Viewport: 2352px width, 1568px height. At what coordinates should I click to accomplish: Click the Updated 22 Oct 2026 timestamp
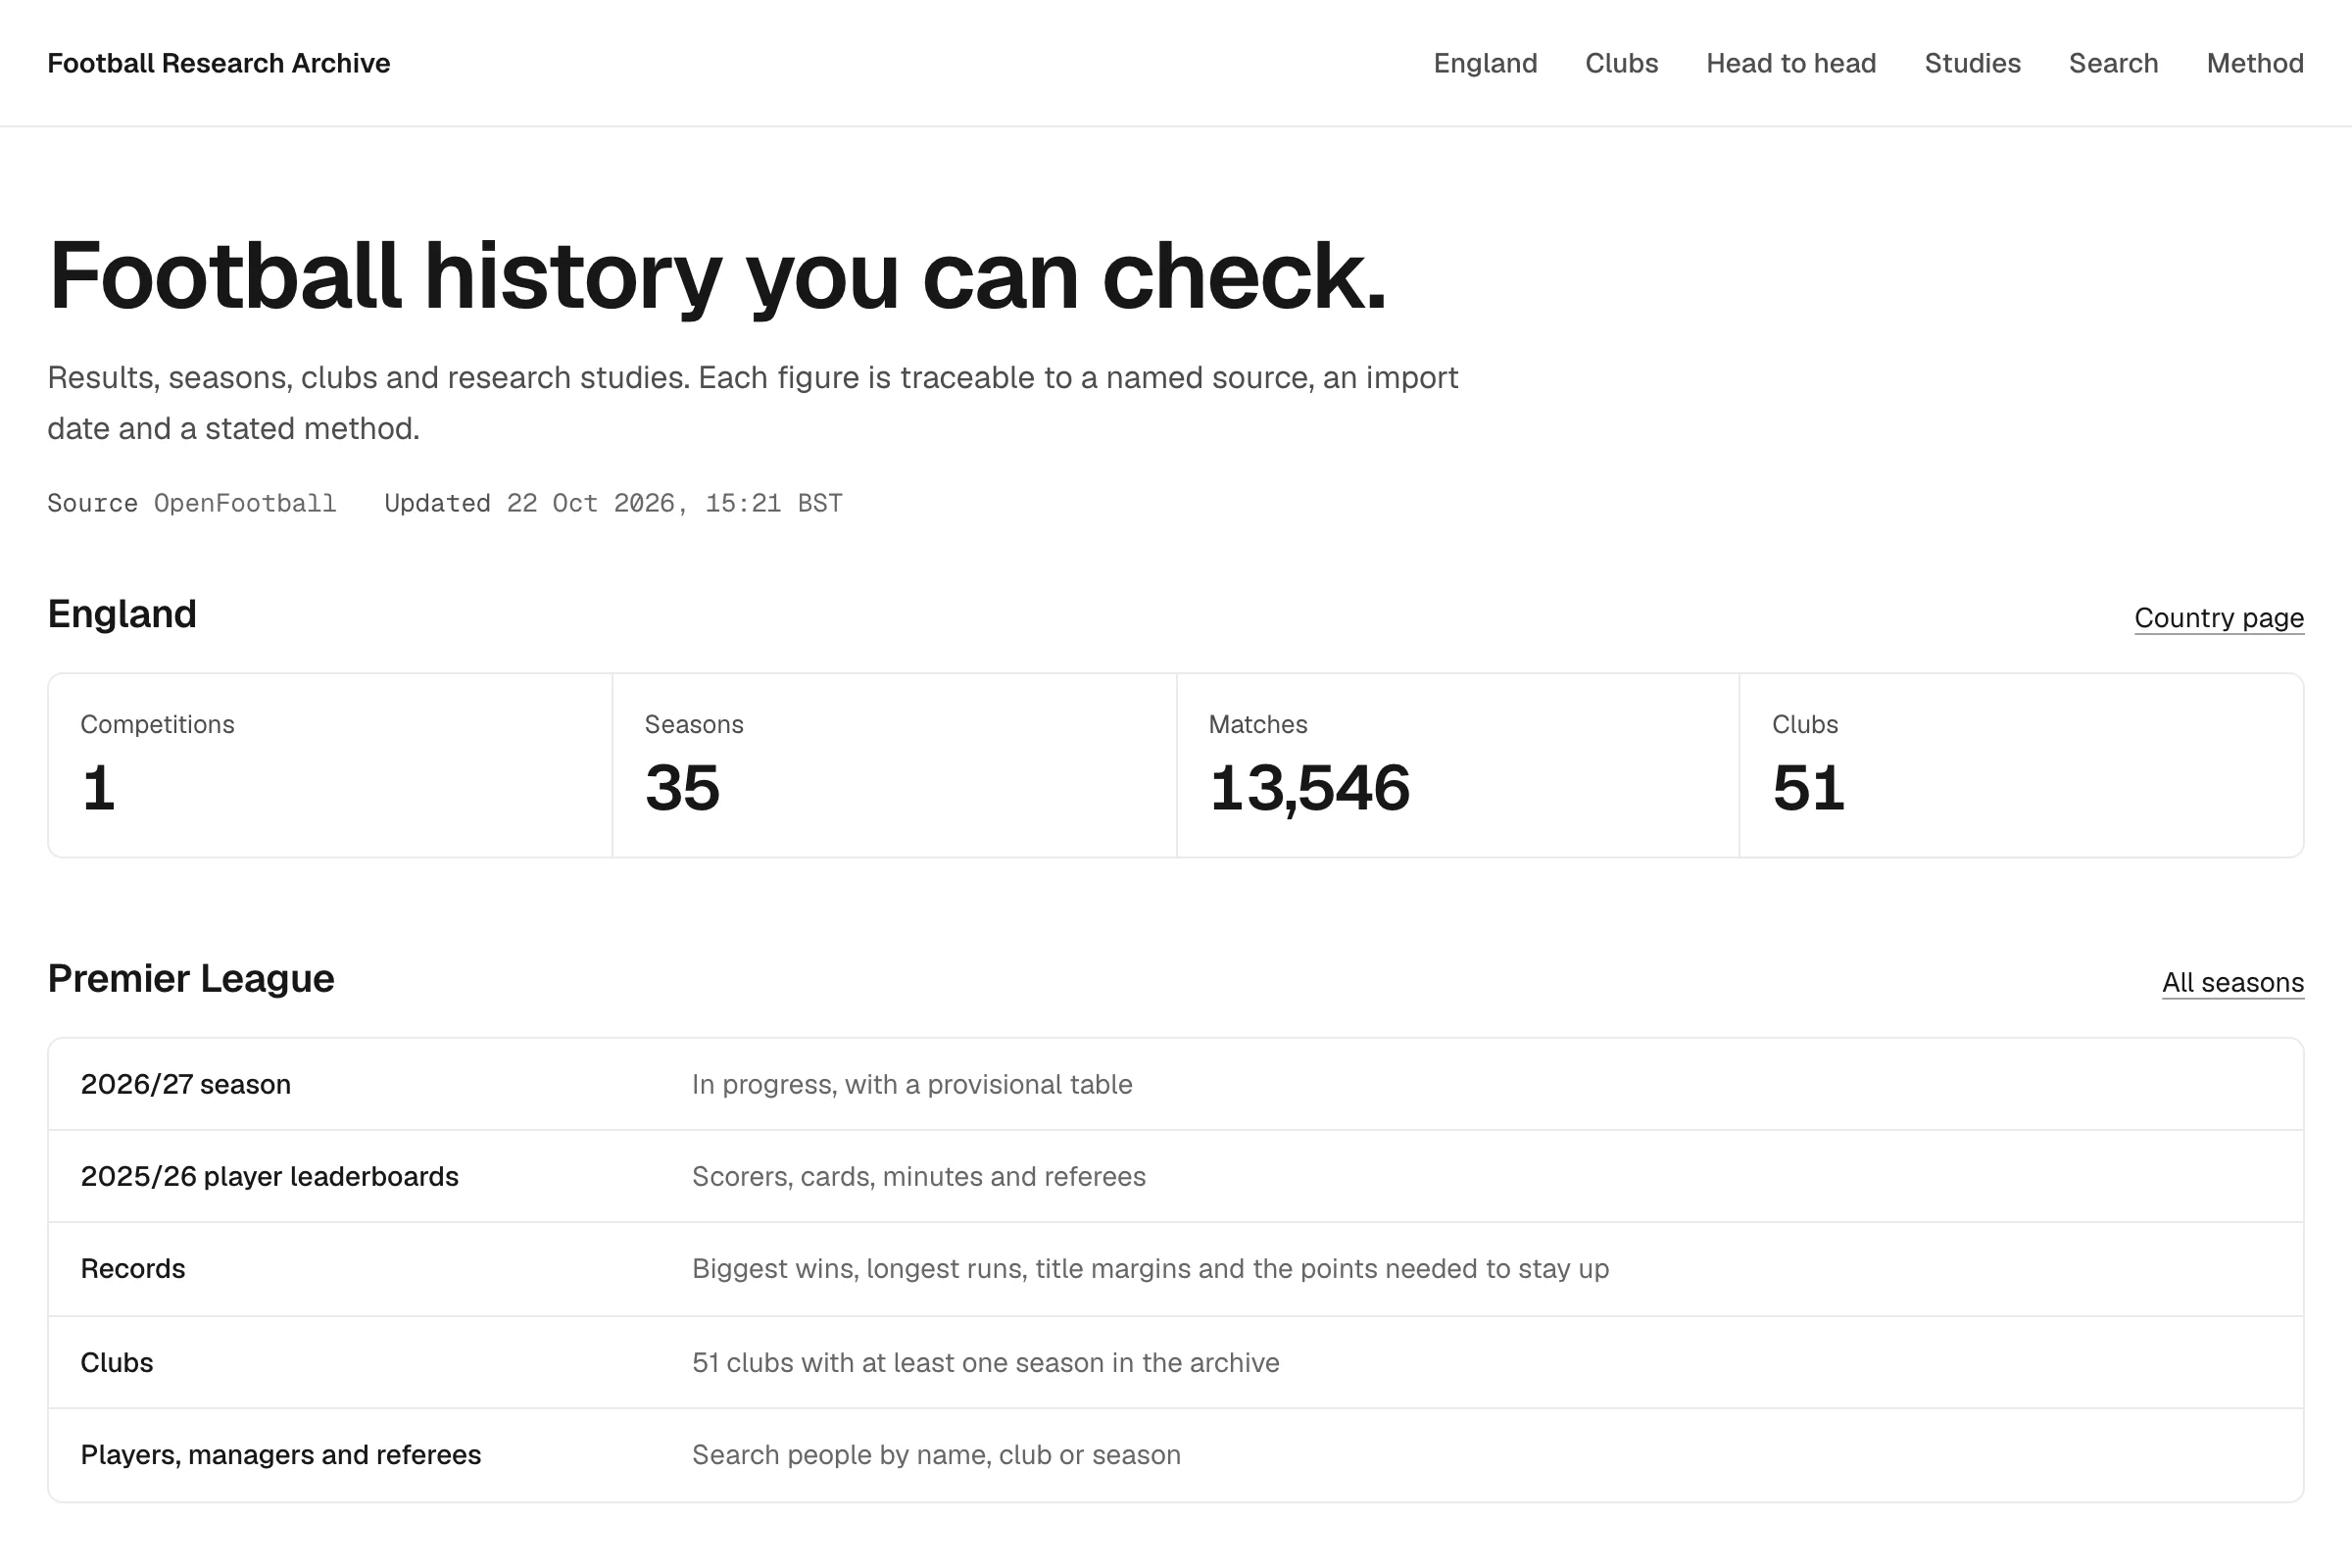point(613,503)
